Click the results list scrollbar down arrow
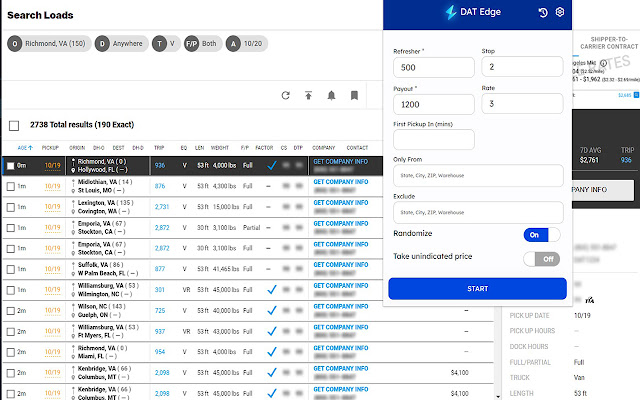 click(498, 396)
